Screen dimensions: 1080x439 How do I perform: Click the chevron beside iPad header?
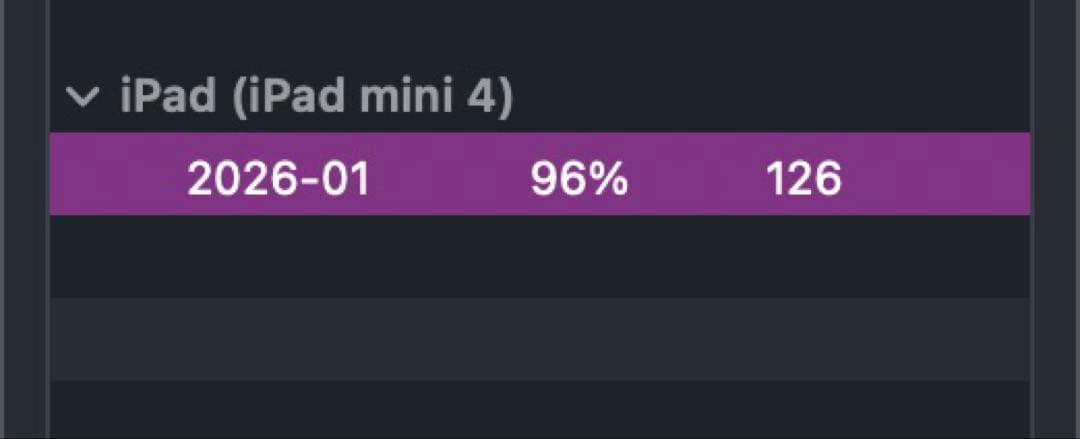[84, 97]
